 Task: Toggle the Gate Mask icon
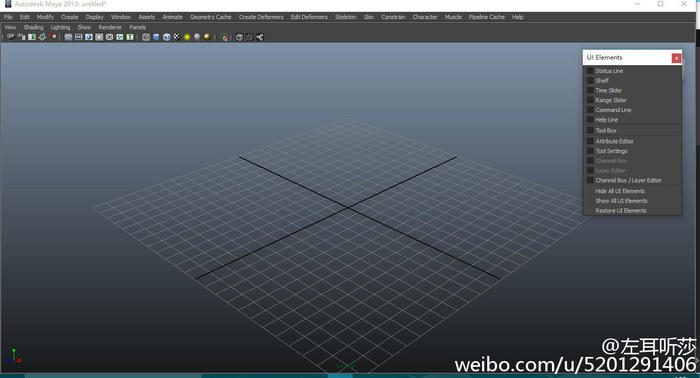coord(99,37)
